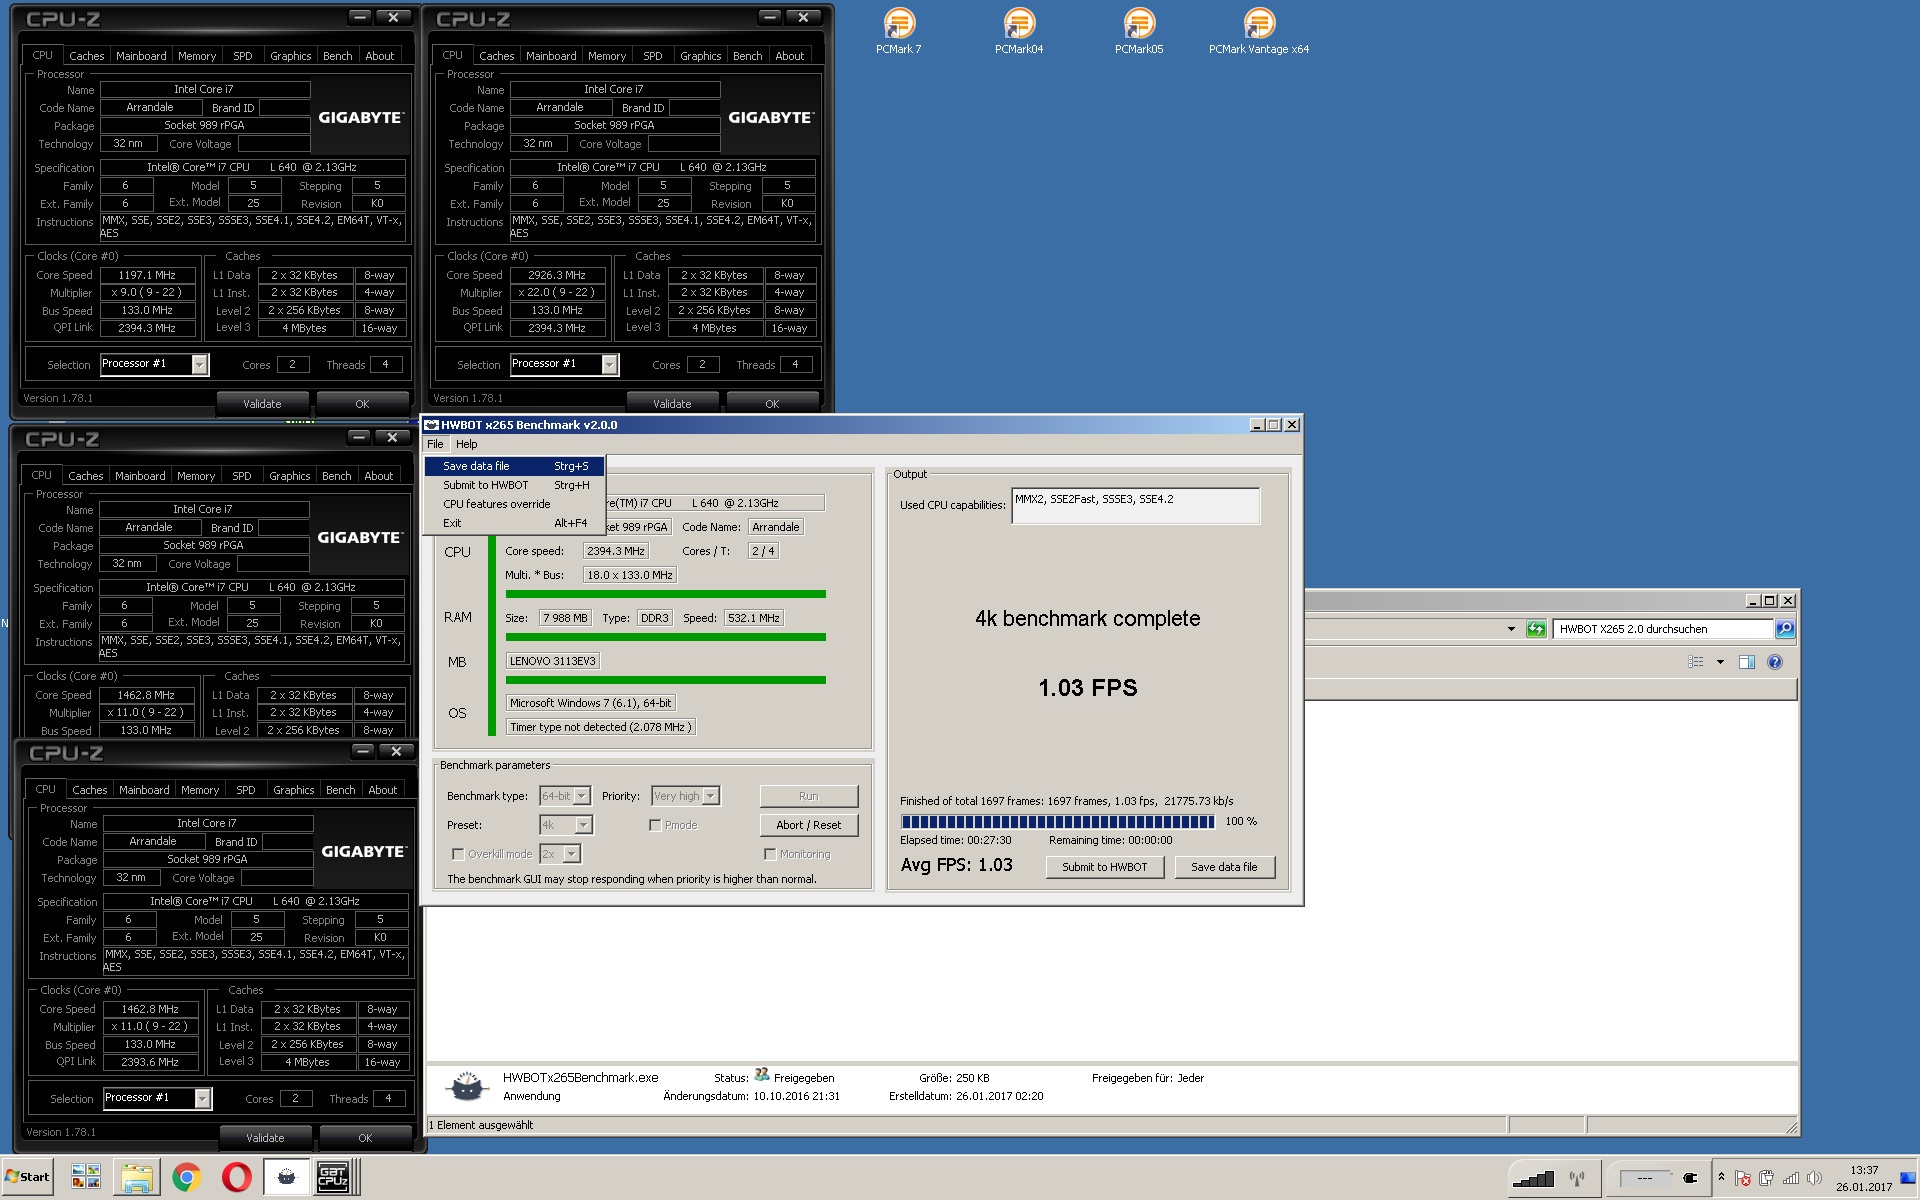Image resolution: width=1920 pixels, height=1200 pixels.
Task: Click the blue benchmark progress bar
Action: point(1057,822)
